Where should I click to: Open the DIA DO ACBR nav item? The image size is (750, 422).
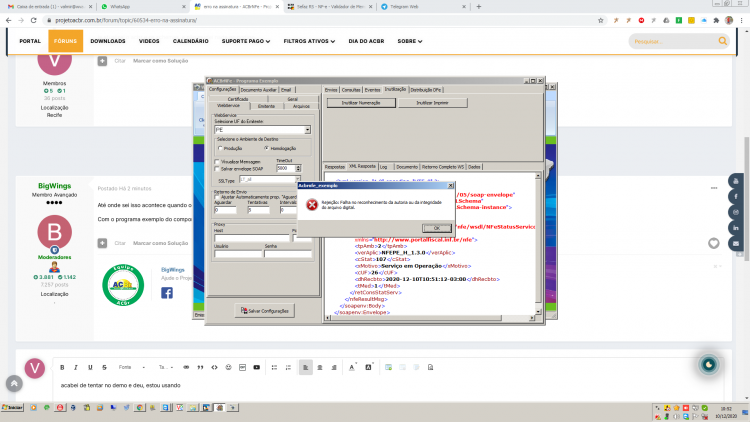[366, 41]
